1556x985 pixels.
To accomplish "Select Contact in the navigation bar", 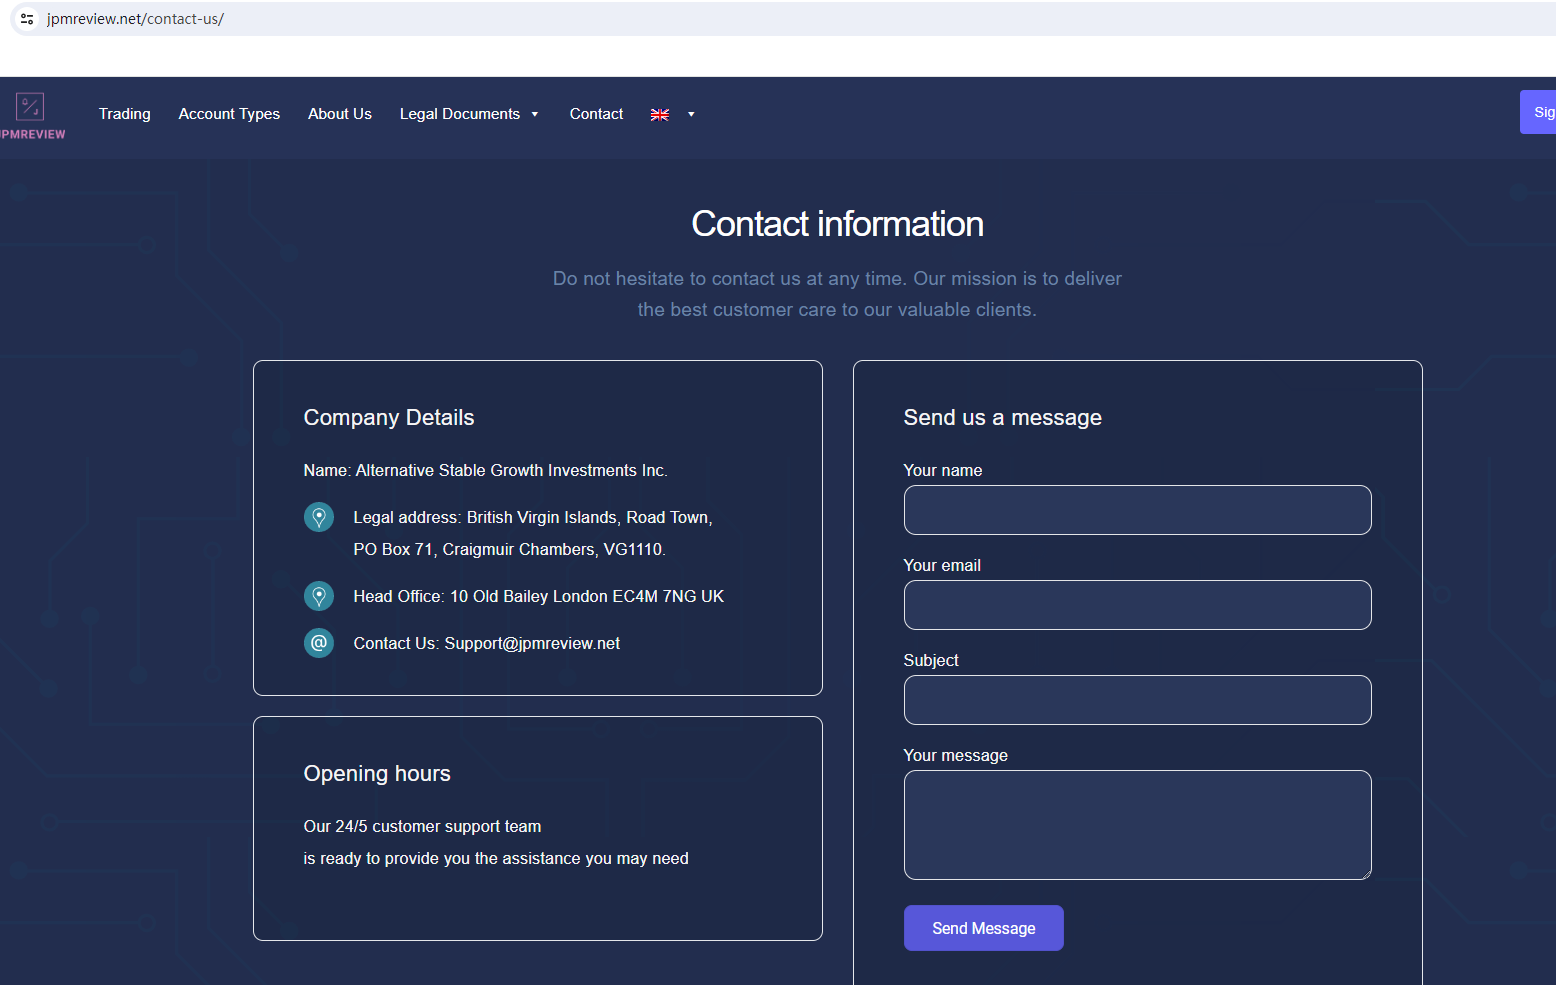I will coord(596,114).
